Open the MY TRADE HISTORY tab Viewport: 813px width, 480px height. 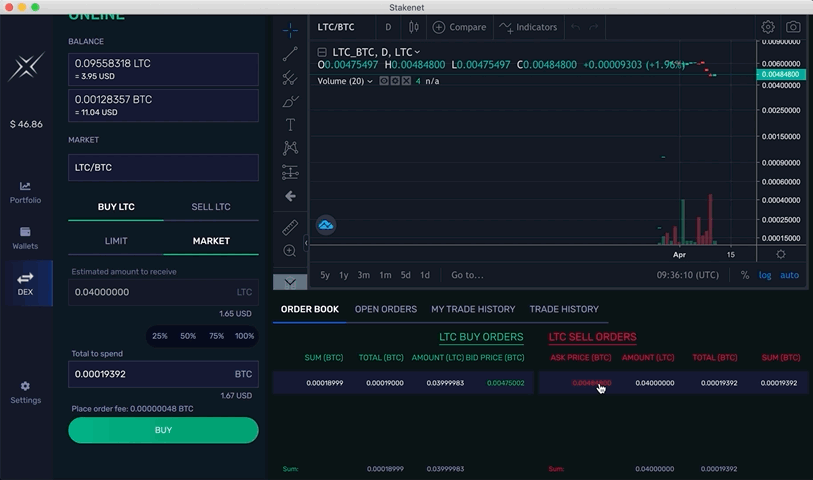[473, 309]
